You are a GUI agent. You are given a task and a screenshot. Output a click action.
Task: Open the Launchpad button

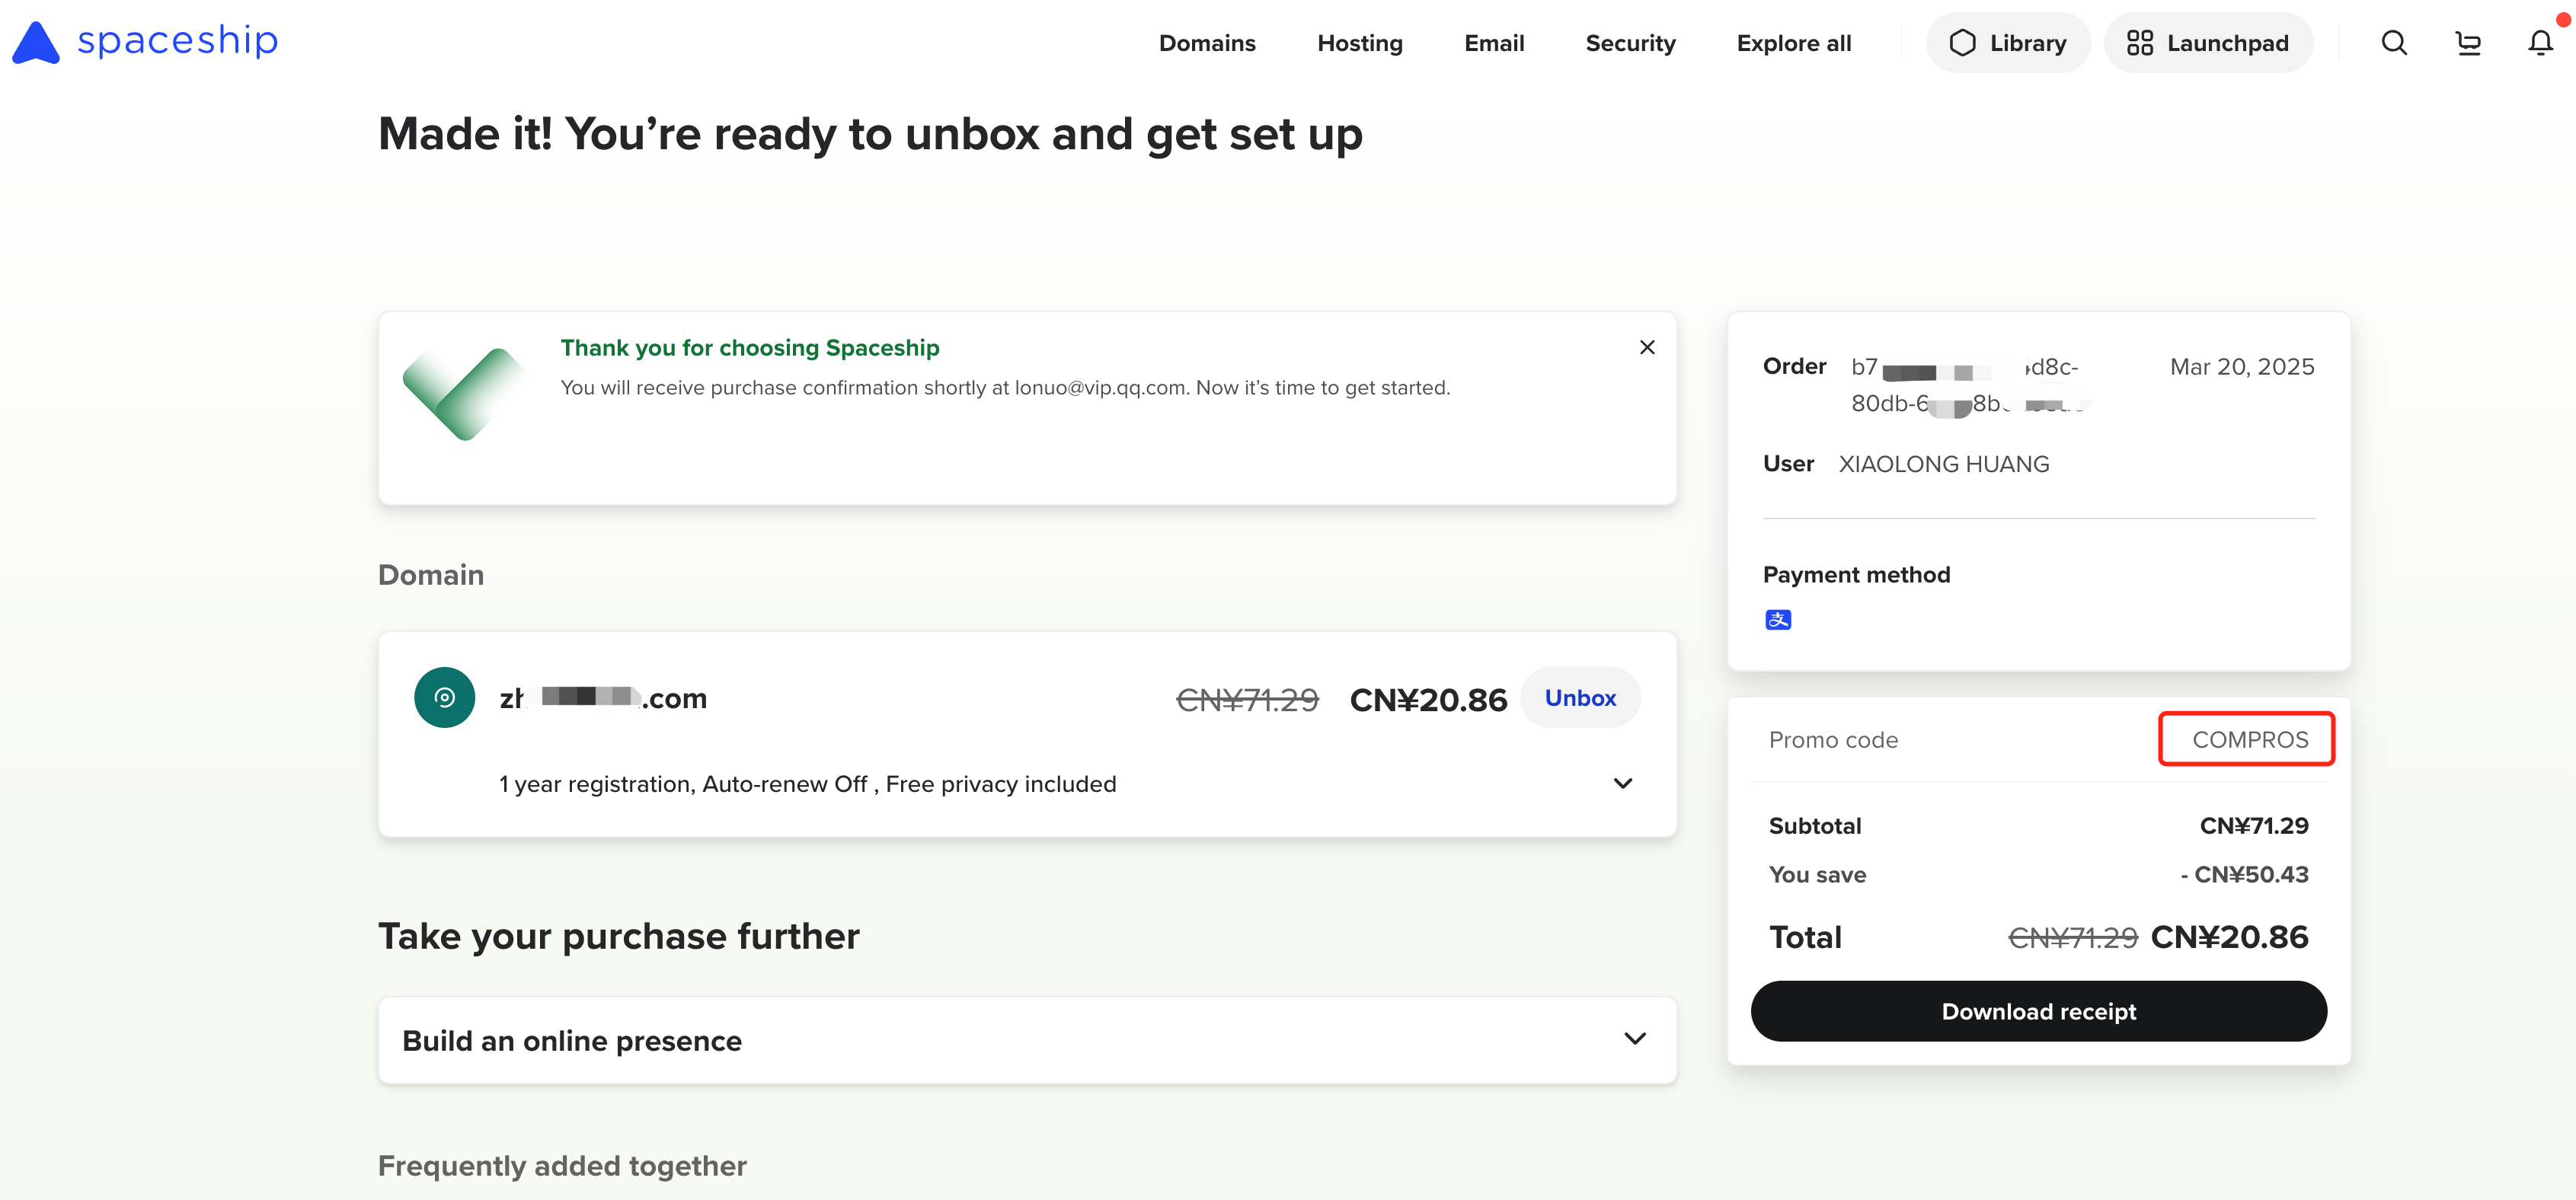pyautogui.click(x=2208, y=43)
